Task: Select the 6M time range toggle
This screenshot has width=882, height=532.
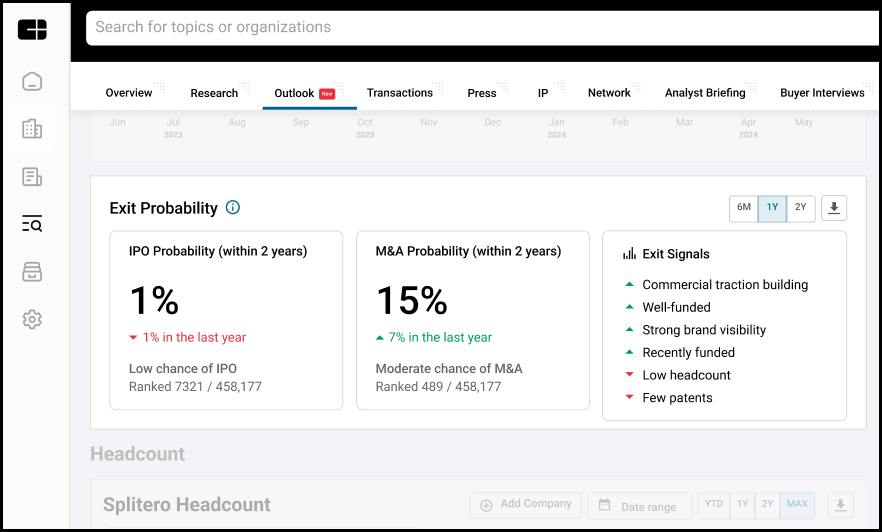Action: [x=744, y=208]
